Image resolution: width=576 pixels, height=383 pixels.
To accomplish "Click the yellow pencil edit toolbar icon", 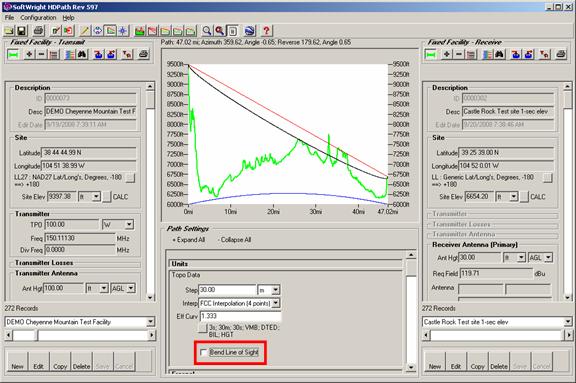I will coord(84,31).
